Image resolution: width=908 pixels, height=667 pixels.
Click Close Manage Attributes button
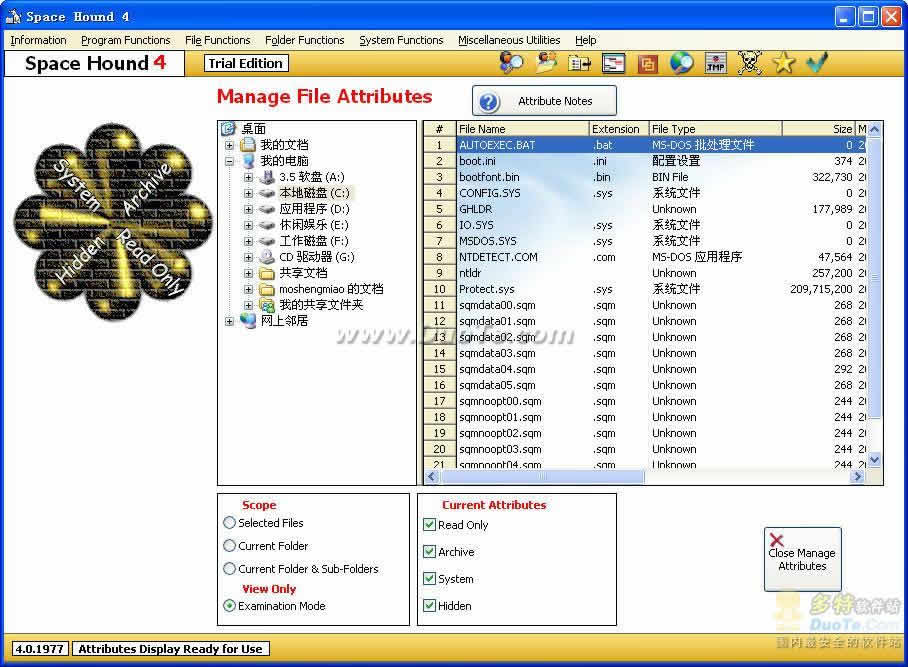click(803, 559)
